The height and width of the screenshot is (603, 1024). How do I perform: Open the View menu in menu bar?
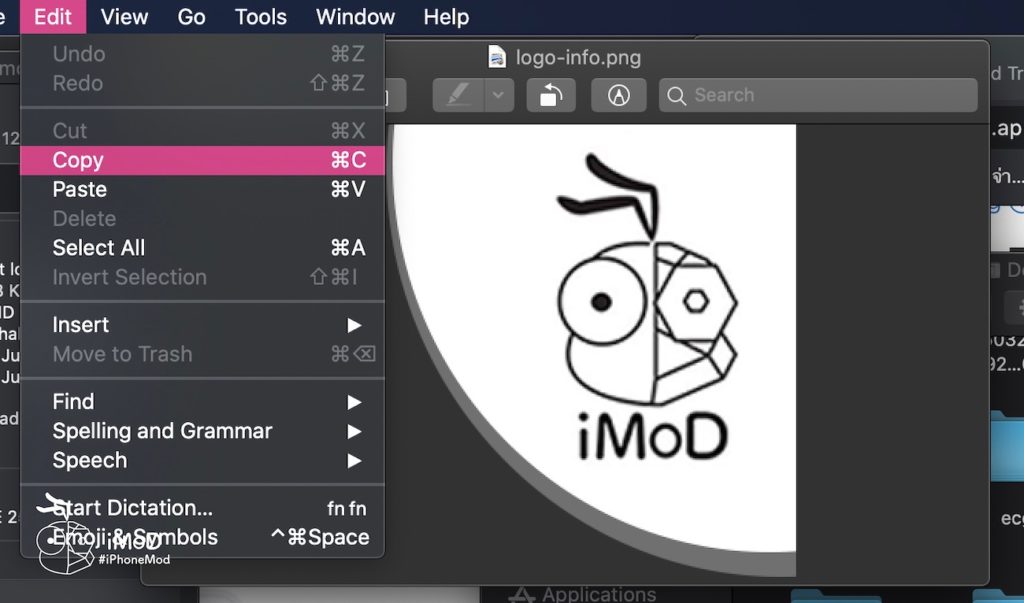(x=124, y=17)
